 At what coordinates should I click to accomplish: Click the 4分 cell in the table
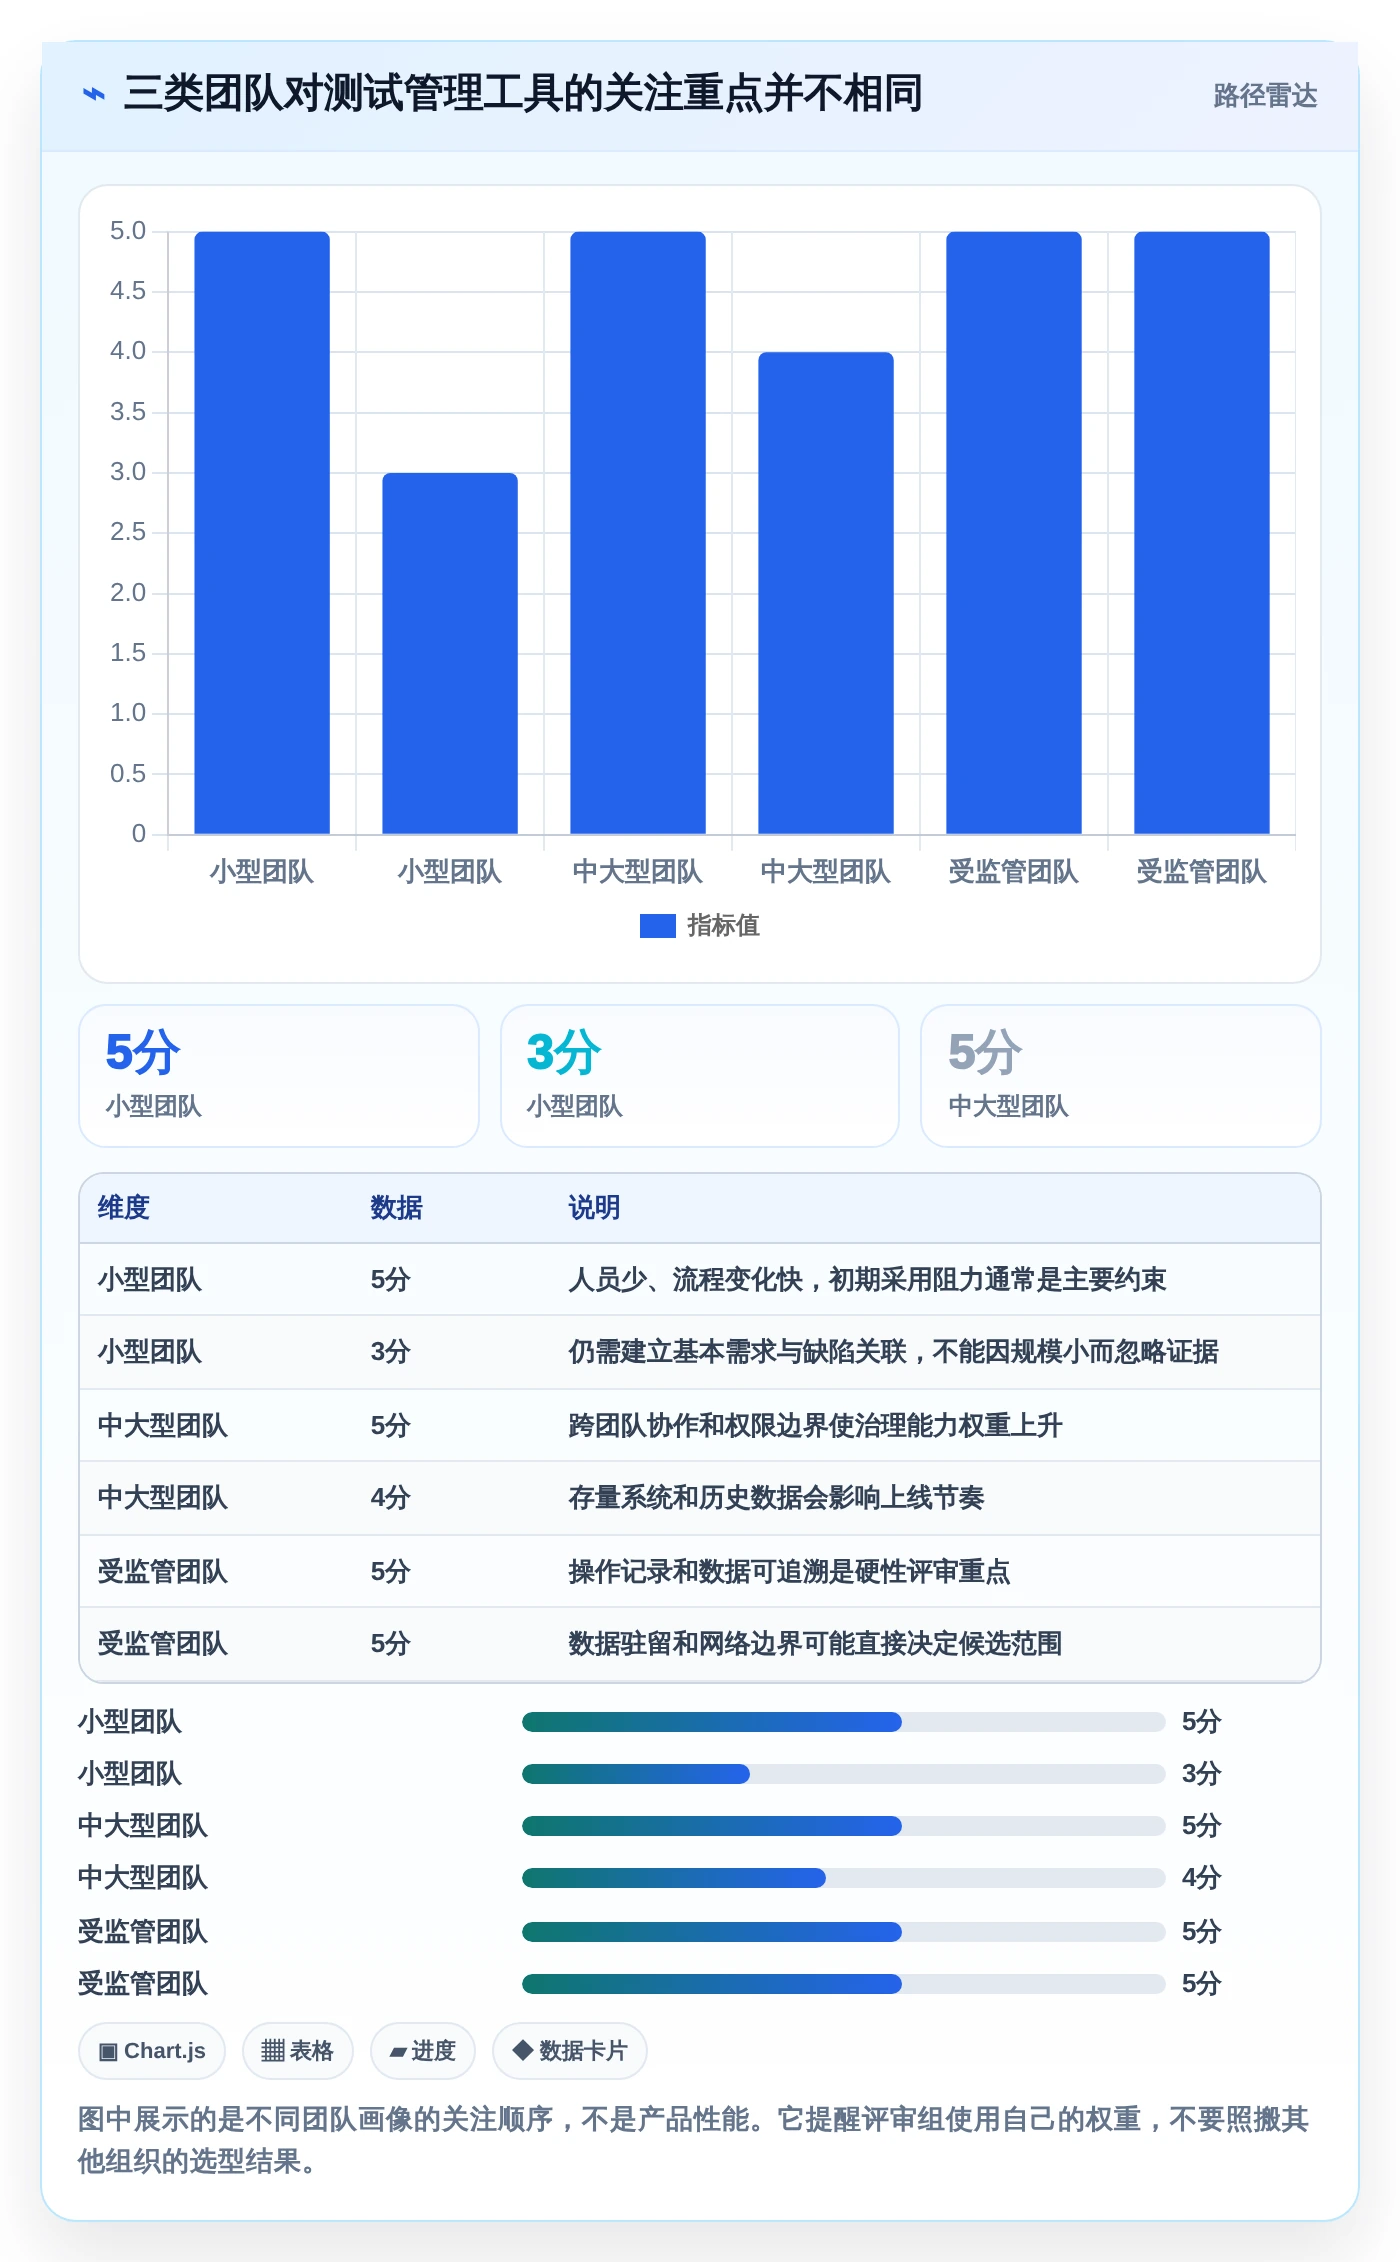[390, 1497]
